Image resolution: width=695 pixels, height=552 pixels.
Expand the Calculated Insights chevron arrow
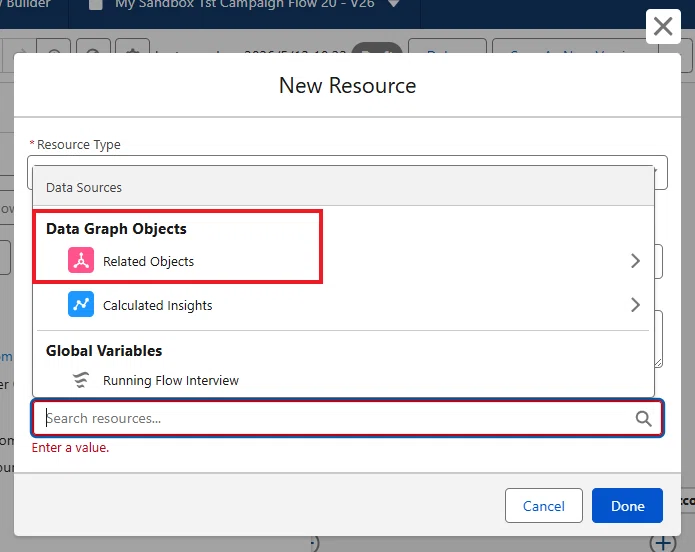pos(635,305)
